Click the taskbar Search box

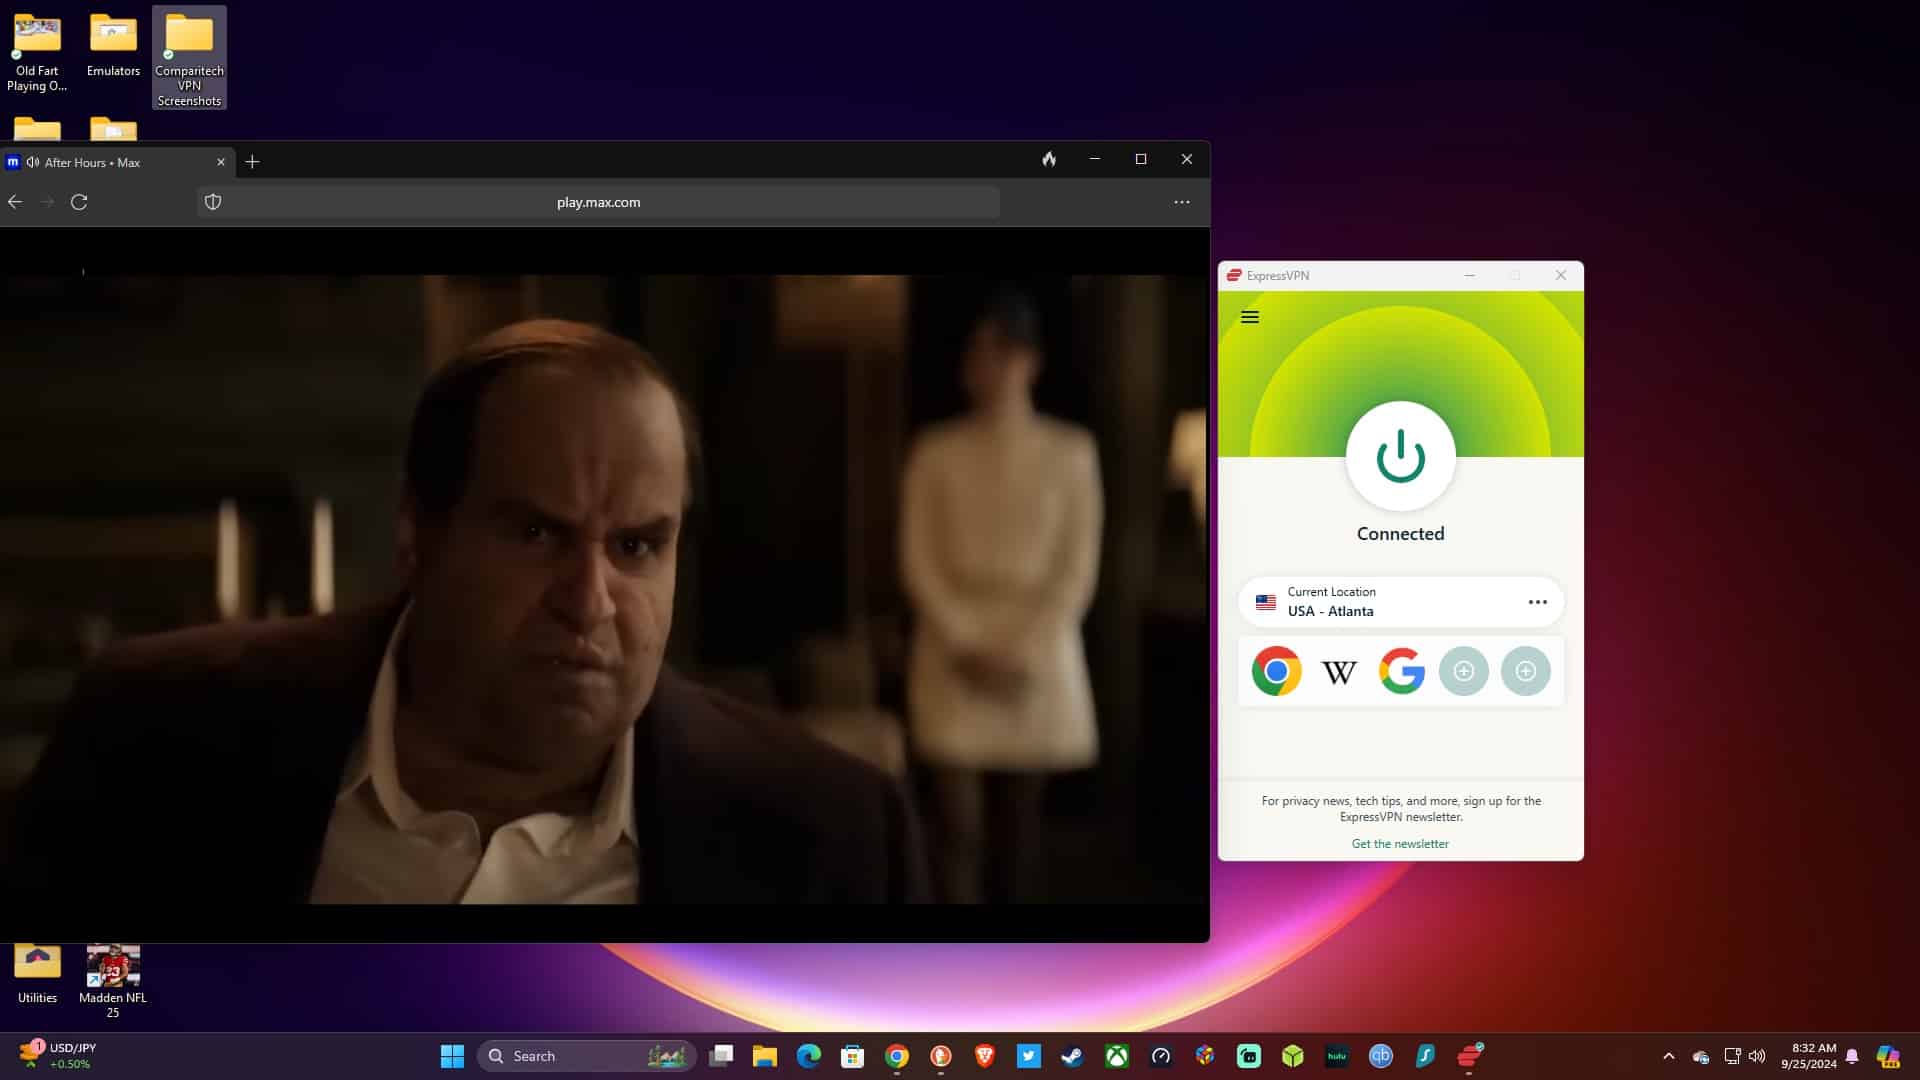coord(587,1056)
